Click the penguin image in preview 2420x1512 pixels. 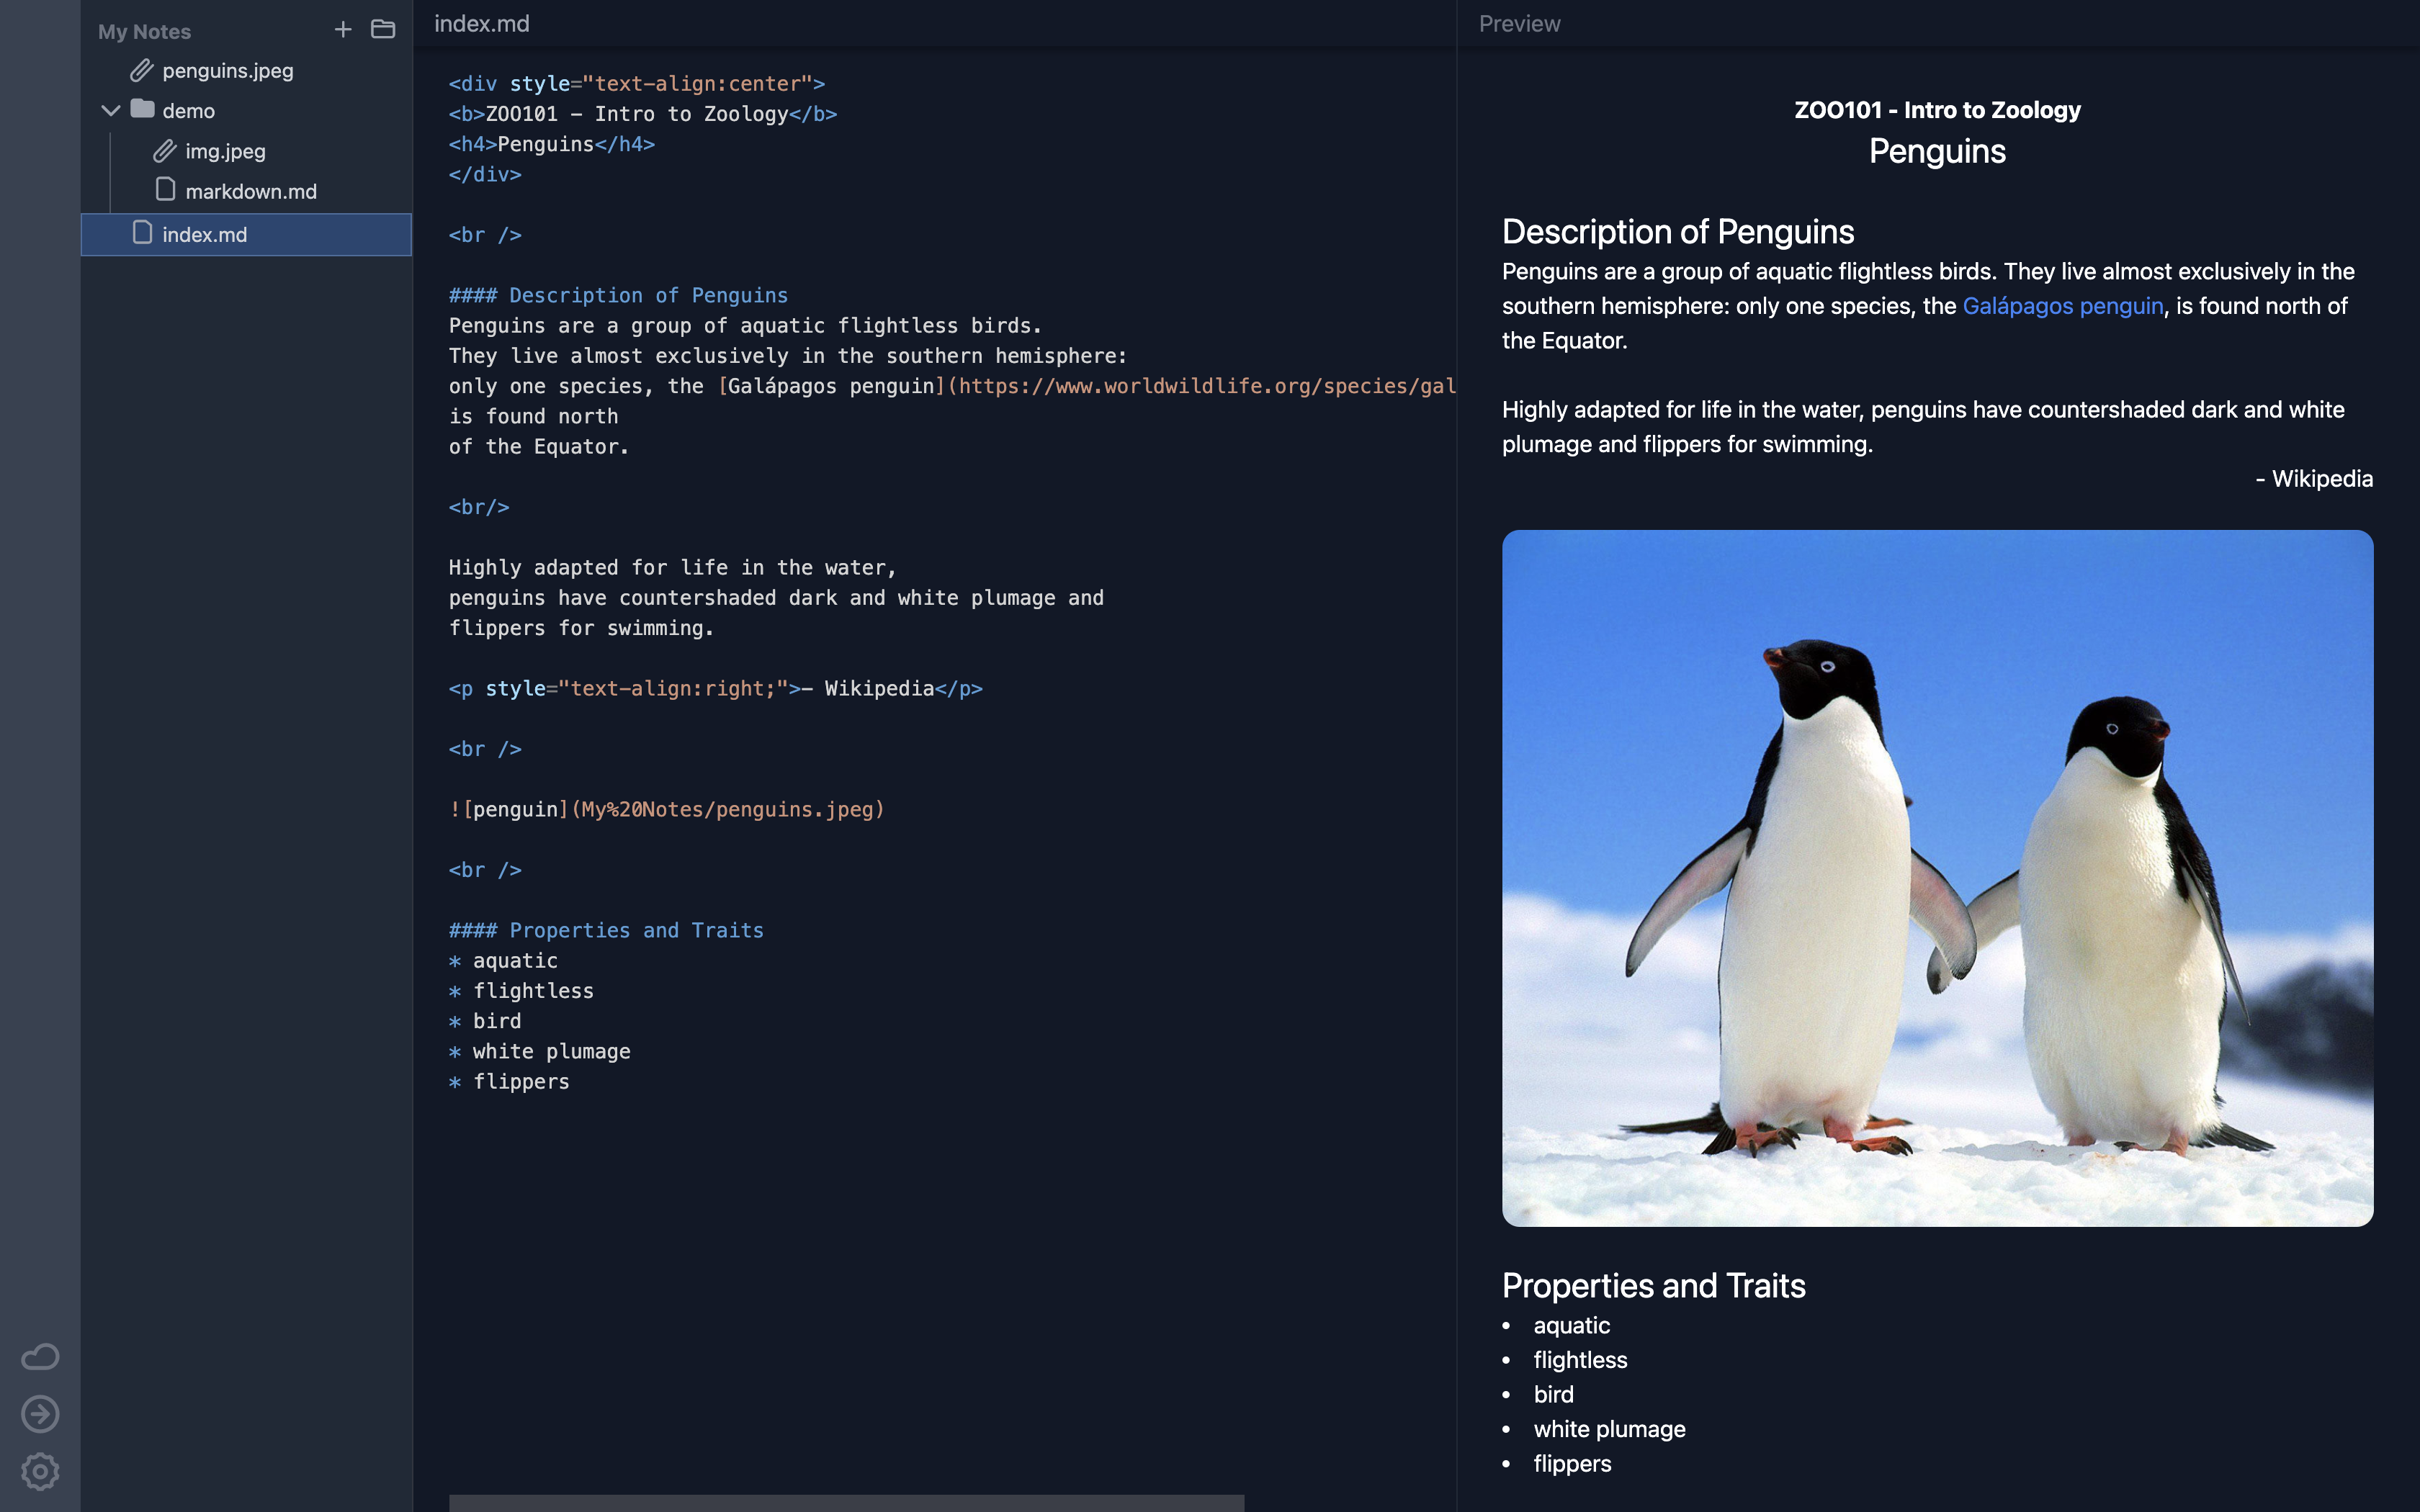[1936, 878]
